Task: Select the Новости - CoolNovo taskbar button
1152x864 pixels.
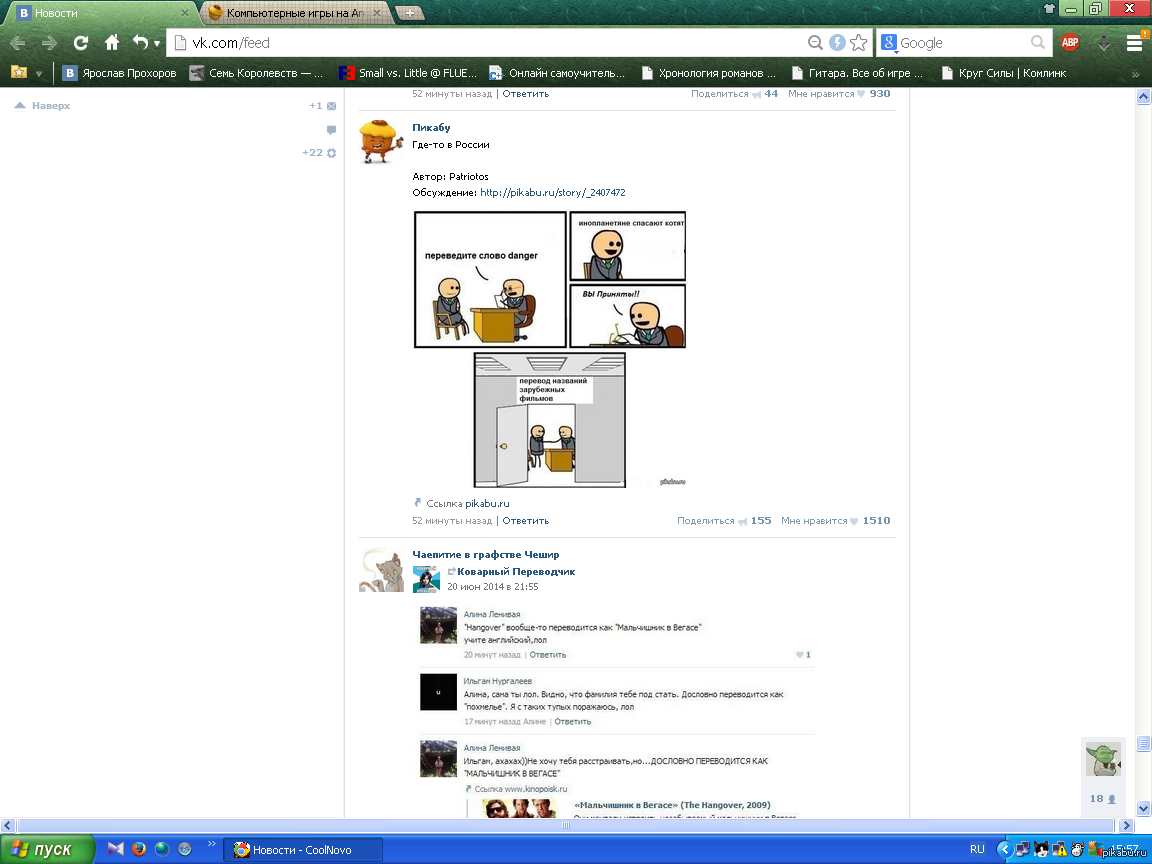Action: (x=303, y=850)
